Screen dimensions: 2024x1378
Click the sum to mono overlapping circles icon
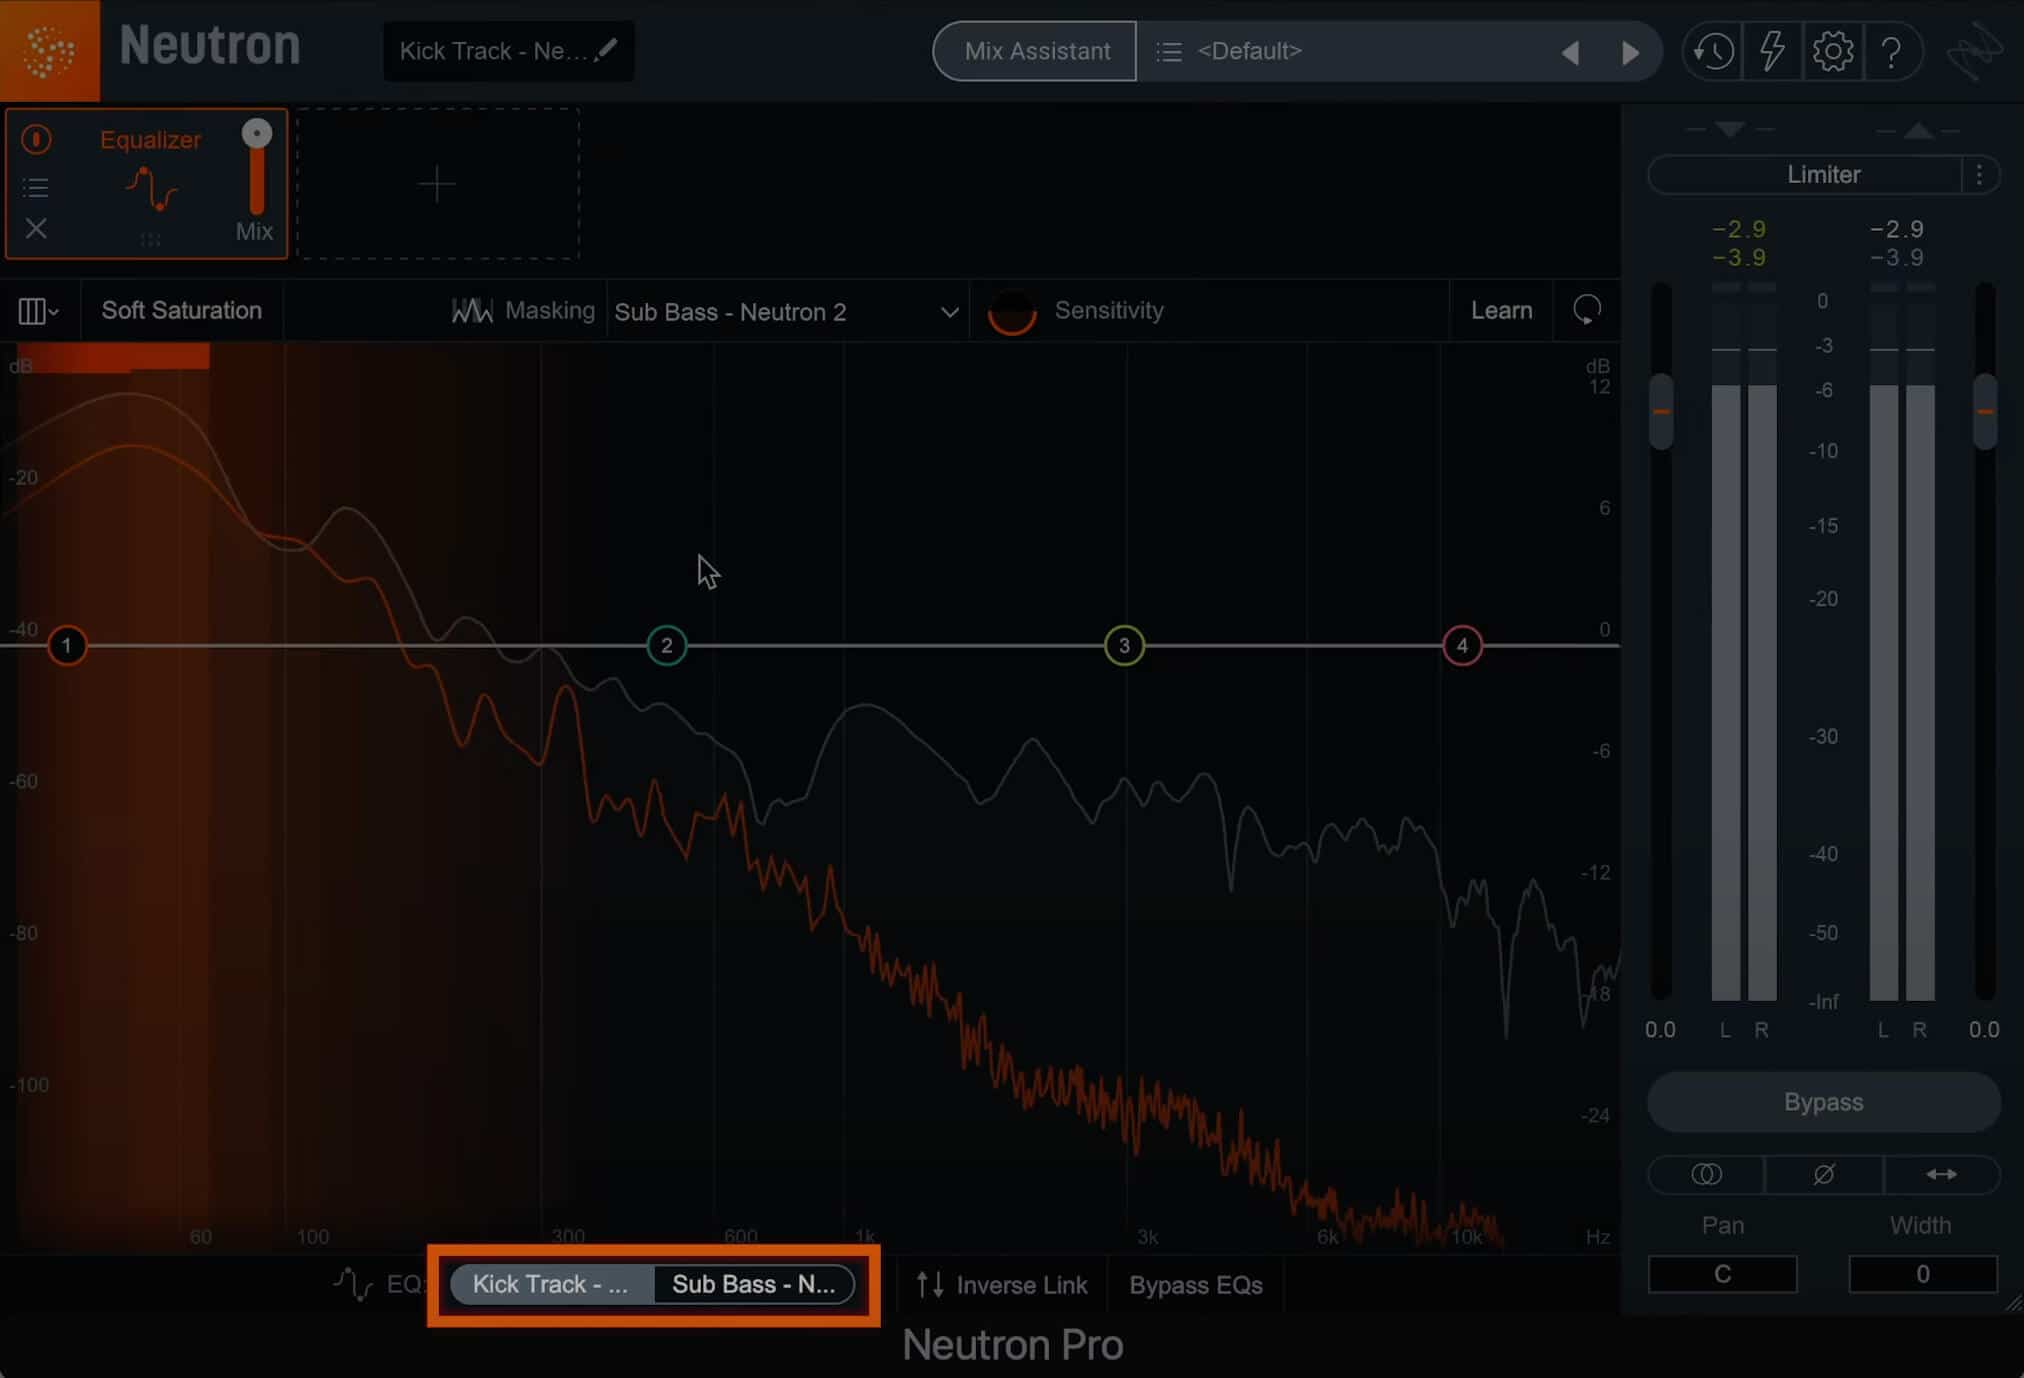pos(1706,1174)
